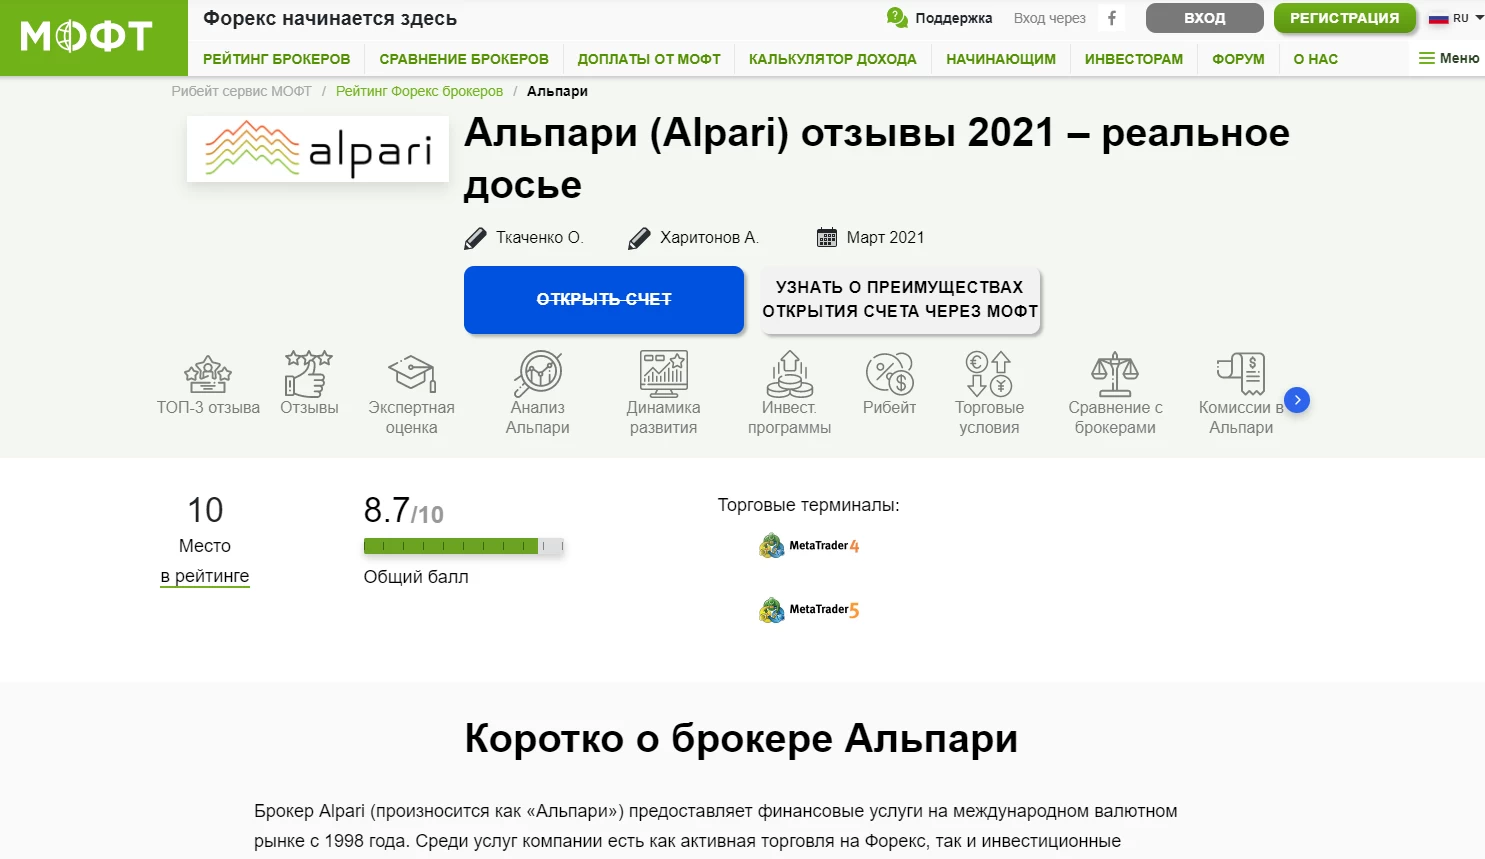The width and height of the screenshot is (1485, 859).
Task: Click the Альпари breadcrumb current page
Action: click(x=557, y=91)
